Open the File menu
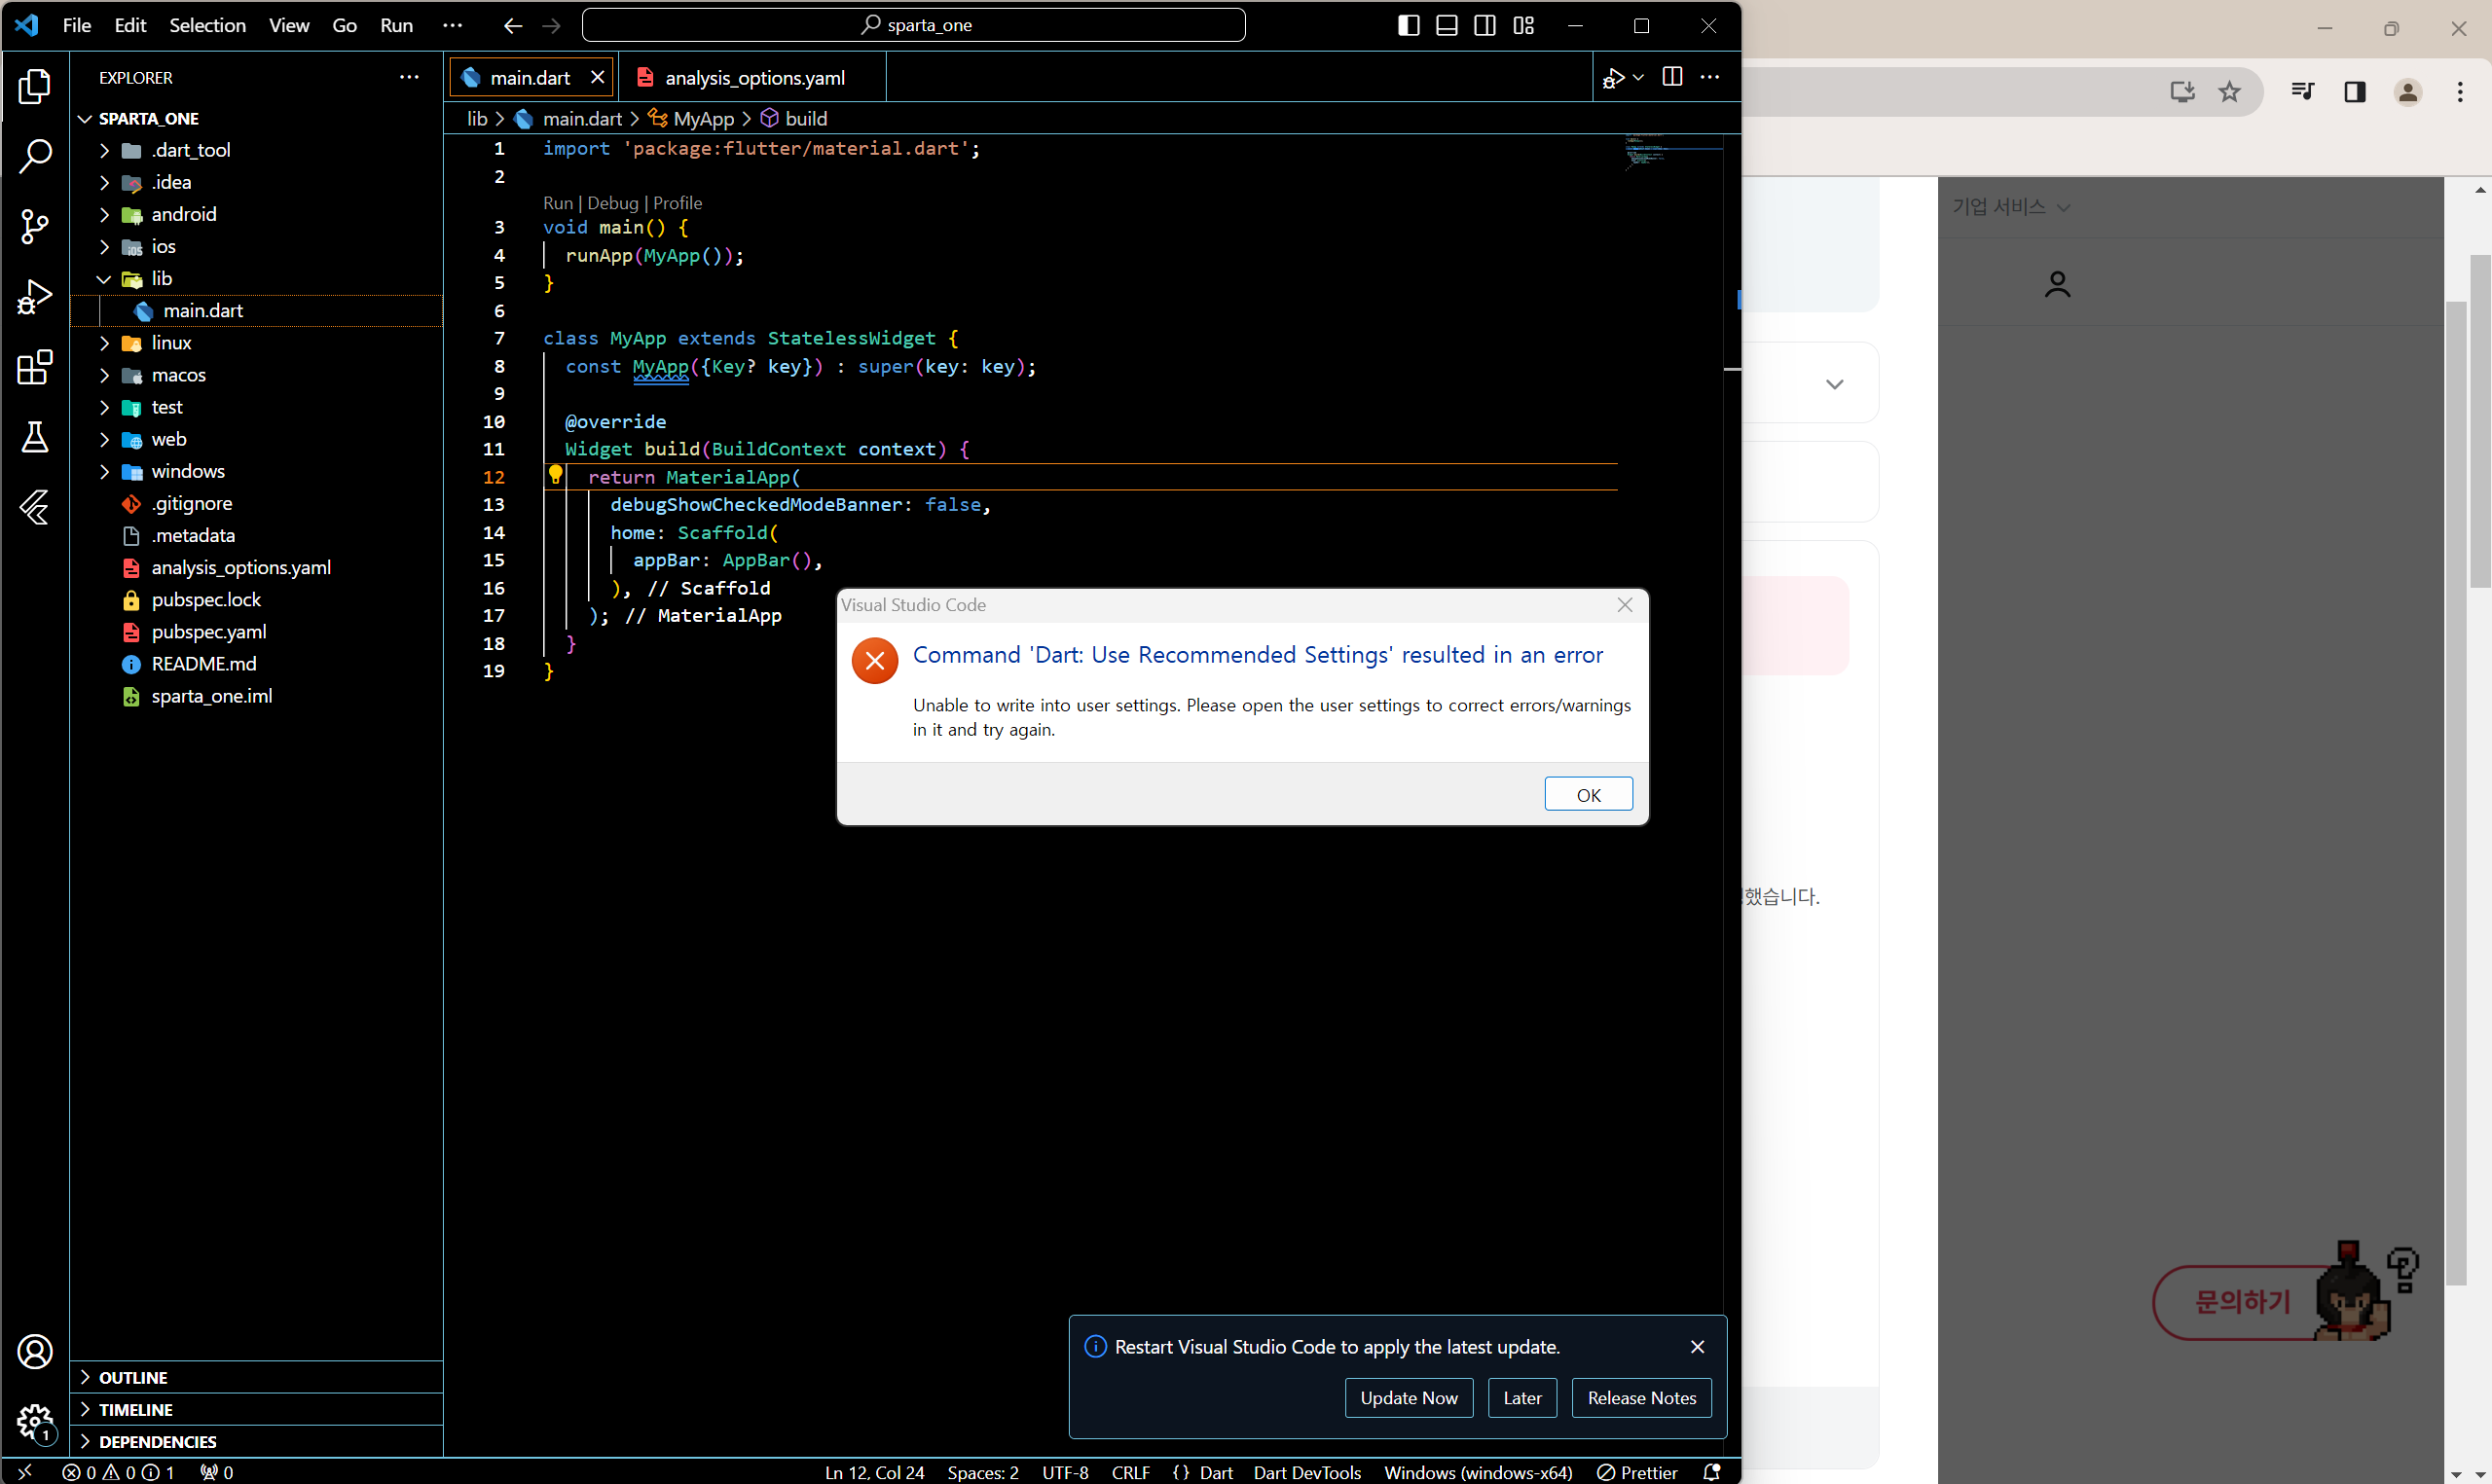 [76, 25]
